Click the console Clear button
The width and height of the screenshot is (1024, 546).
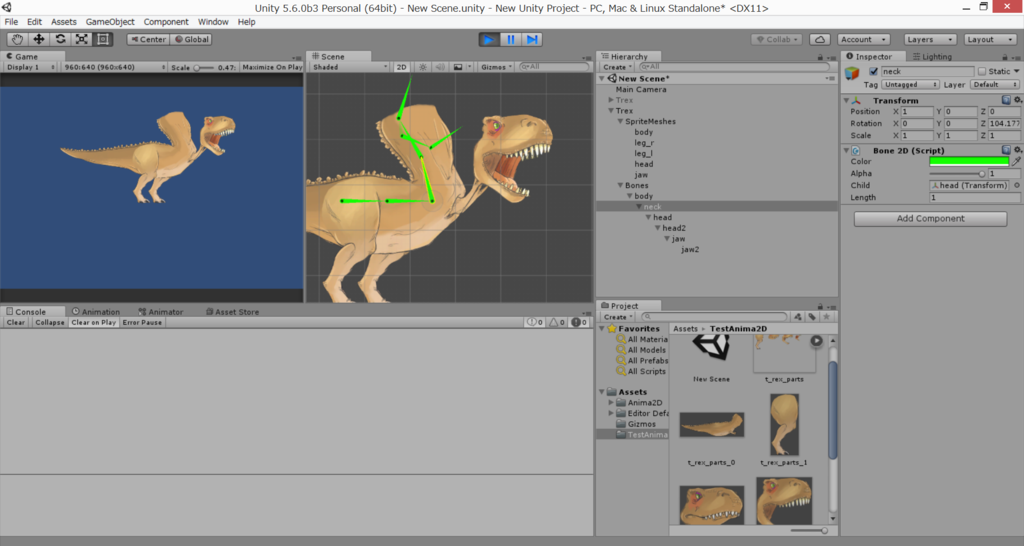pyautogui.click(x=16, y=323)
